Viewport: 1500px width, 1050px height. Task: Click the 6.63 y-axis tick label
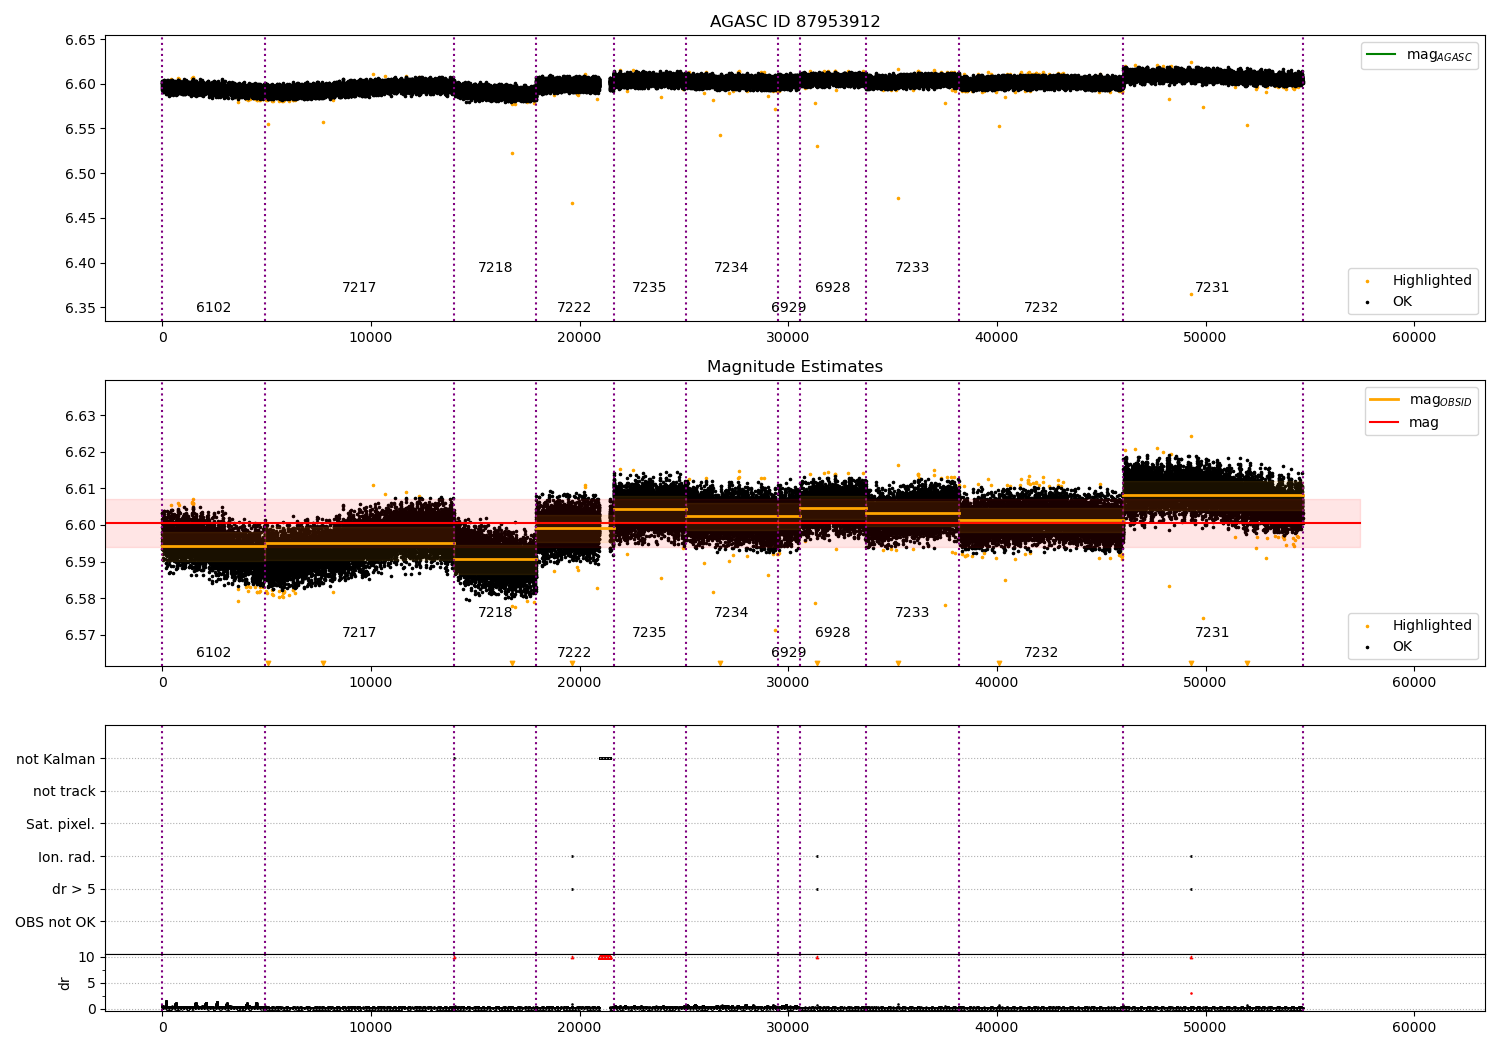tap(80, 416)
